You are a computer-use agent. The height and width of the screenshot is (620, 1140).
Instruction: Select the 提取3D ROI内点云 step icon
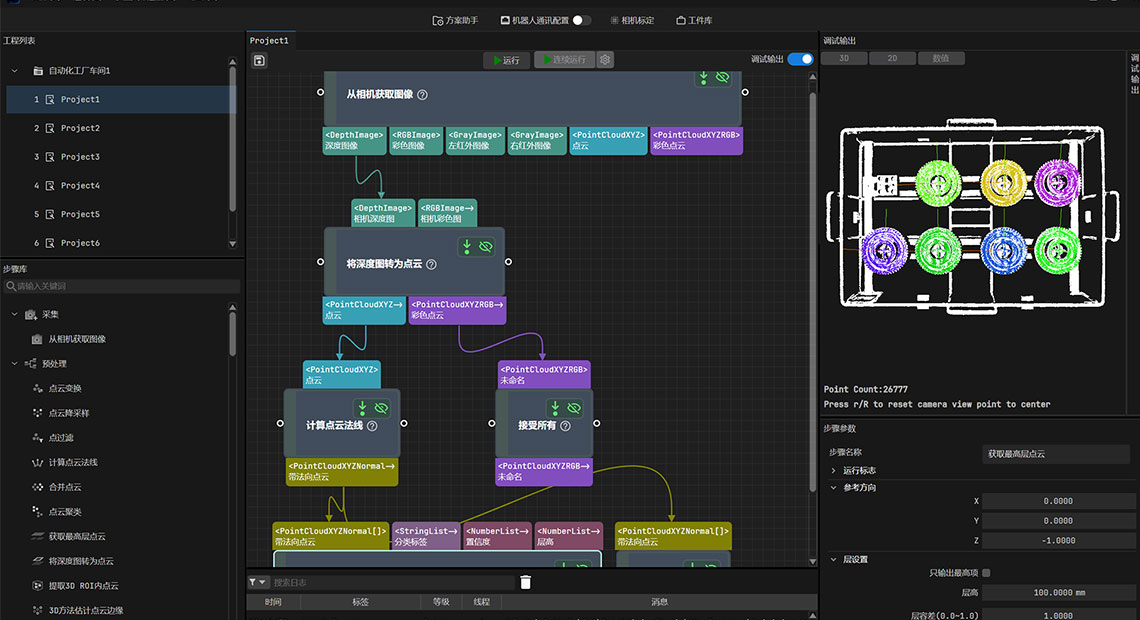coord(38,586)
